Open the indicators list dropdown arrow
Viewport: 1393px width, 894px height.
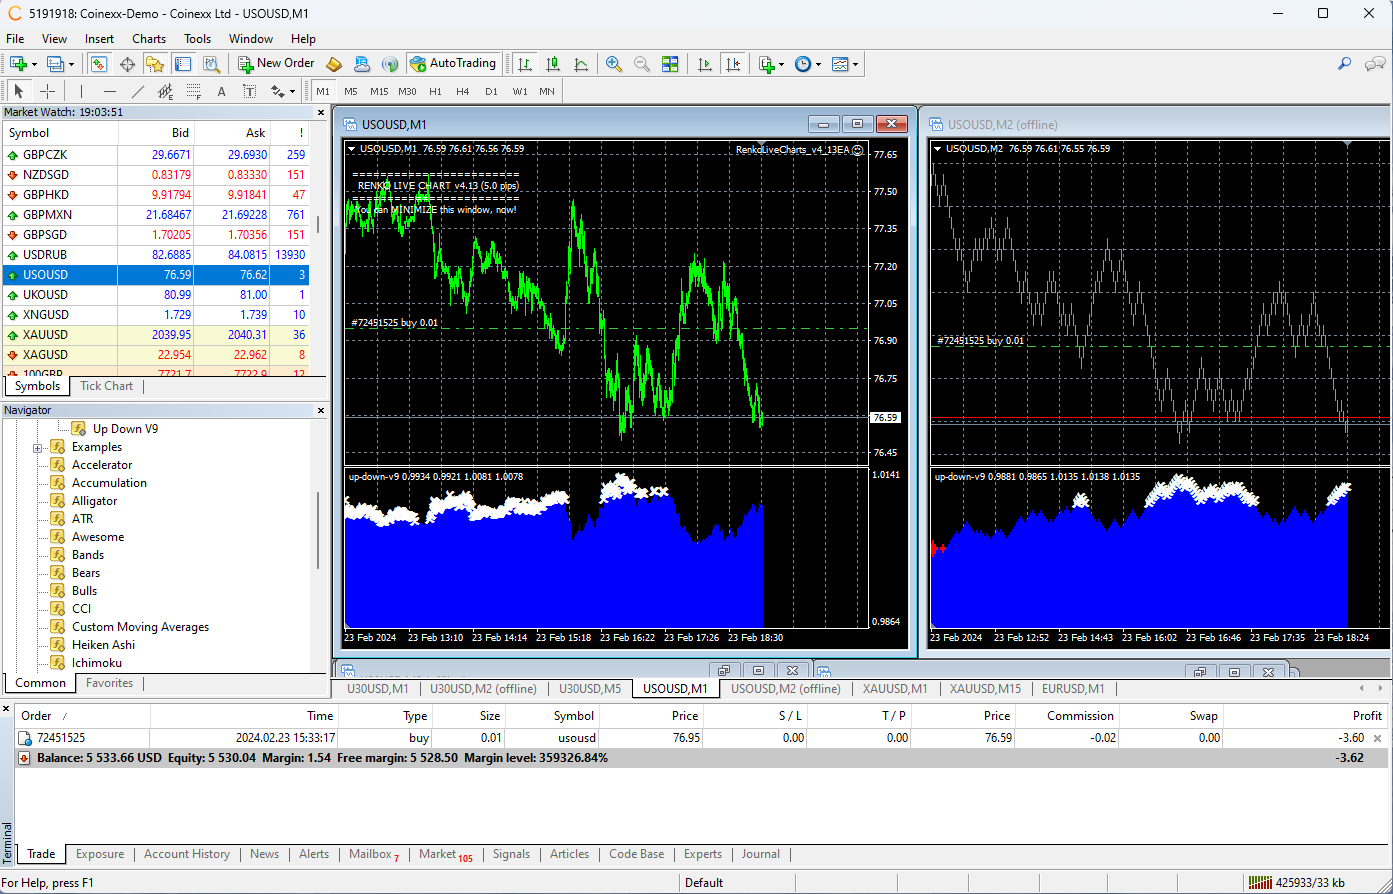pos(781,64)
